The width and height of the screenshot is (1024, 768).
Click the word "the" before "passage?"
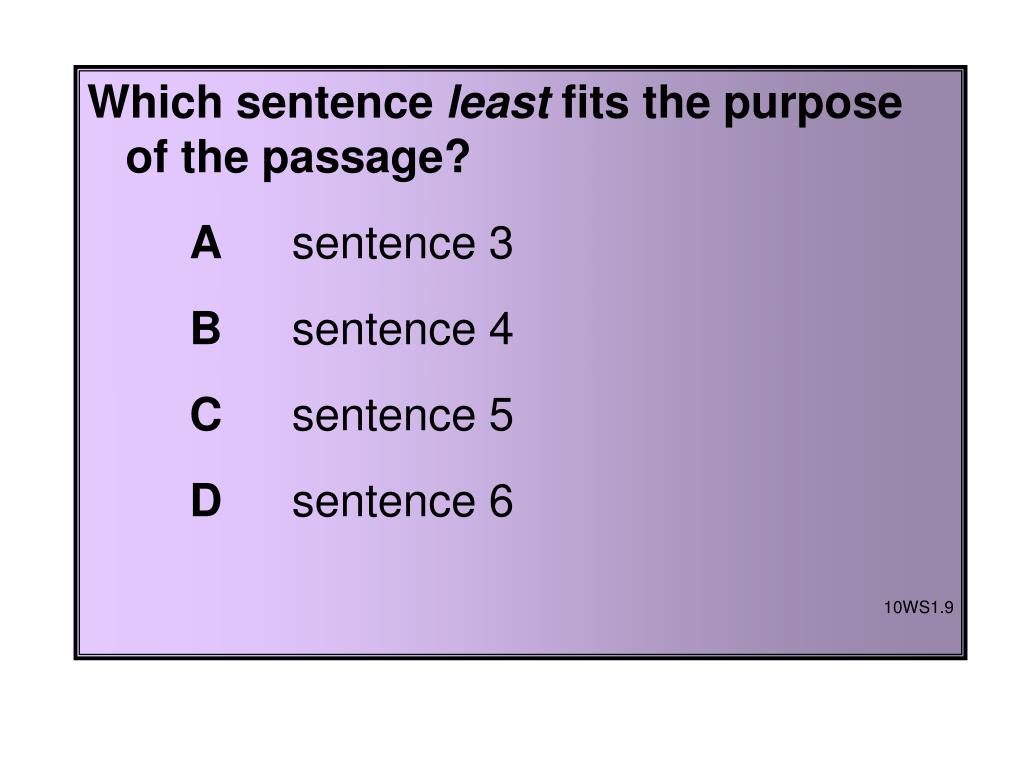[x=214, y=157]
